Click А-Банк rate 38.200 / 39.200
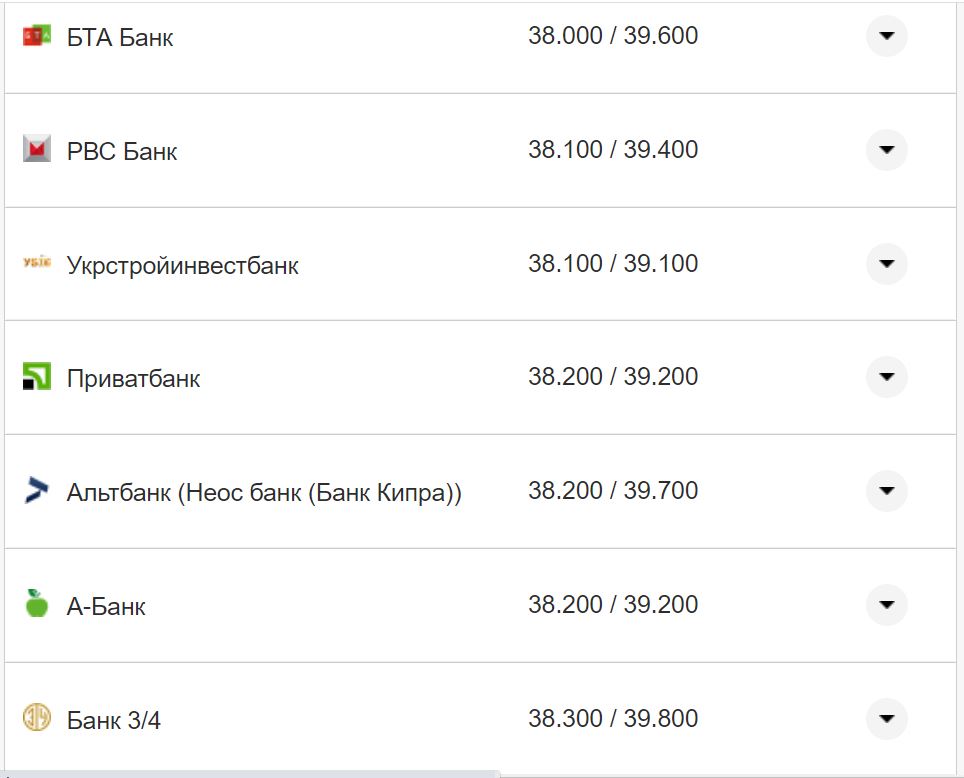964x778 pixels. click(x=612, y=605)
